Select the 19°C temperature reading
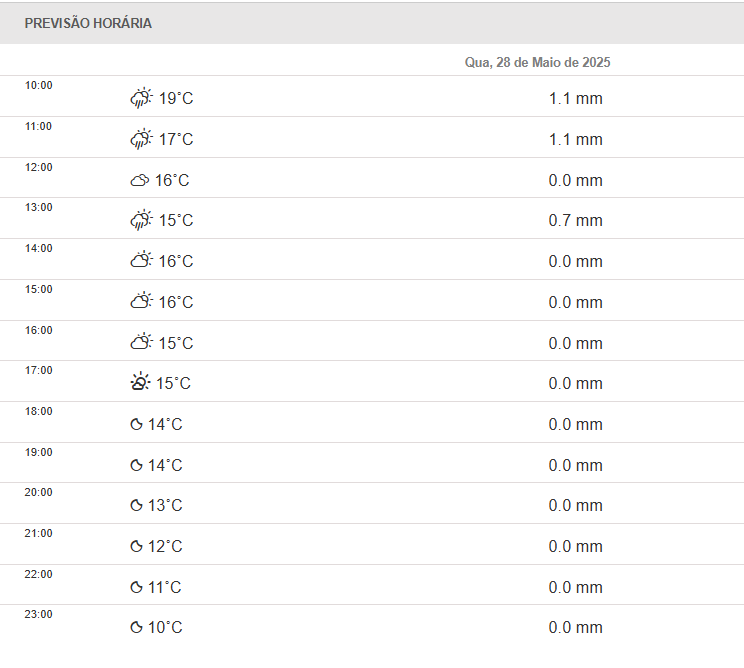 click(176, 98)
